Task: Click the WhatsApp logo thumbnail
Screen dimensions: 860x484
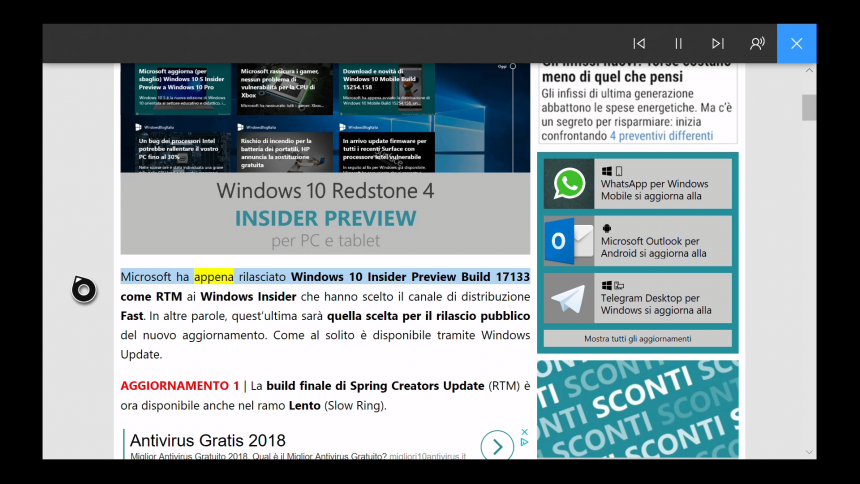Action: (x=569, y=184)
